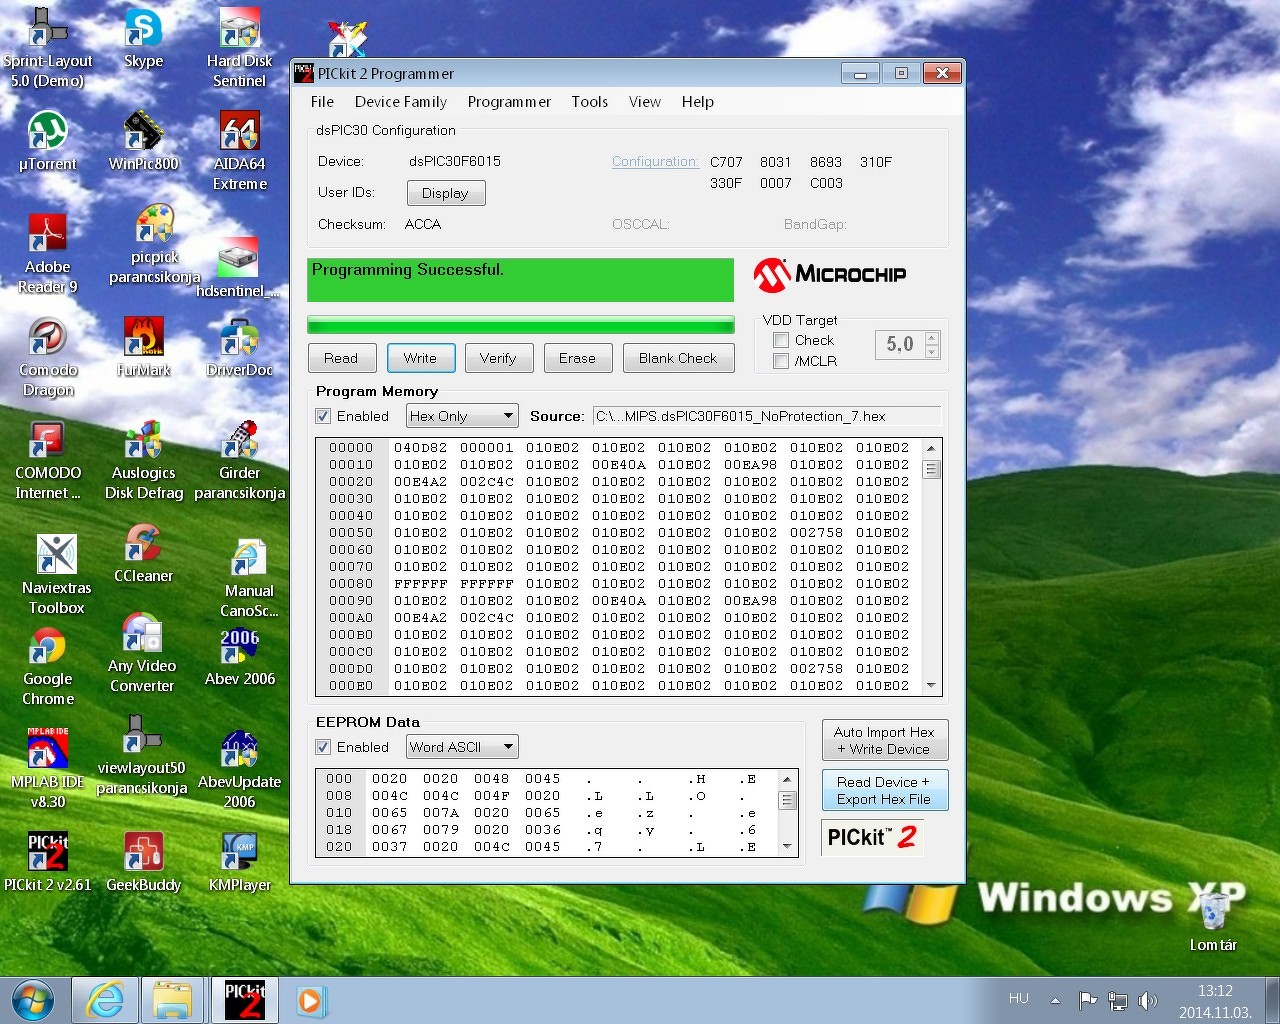Click the Write button
This screenshot has height=1024, width=1280.
click(420, 358)
